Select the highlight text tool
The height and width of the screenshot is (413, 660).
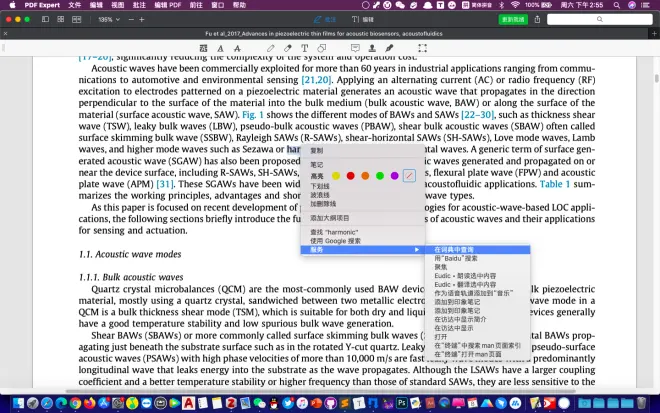pyautogui.click(x=203, y=48)
